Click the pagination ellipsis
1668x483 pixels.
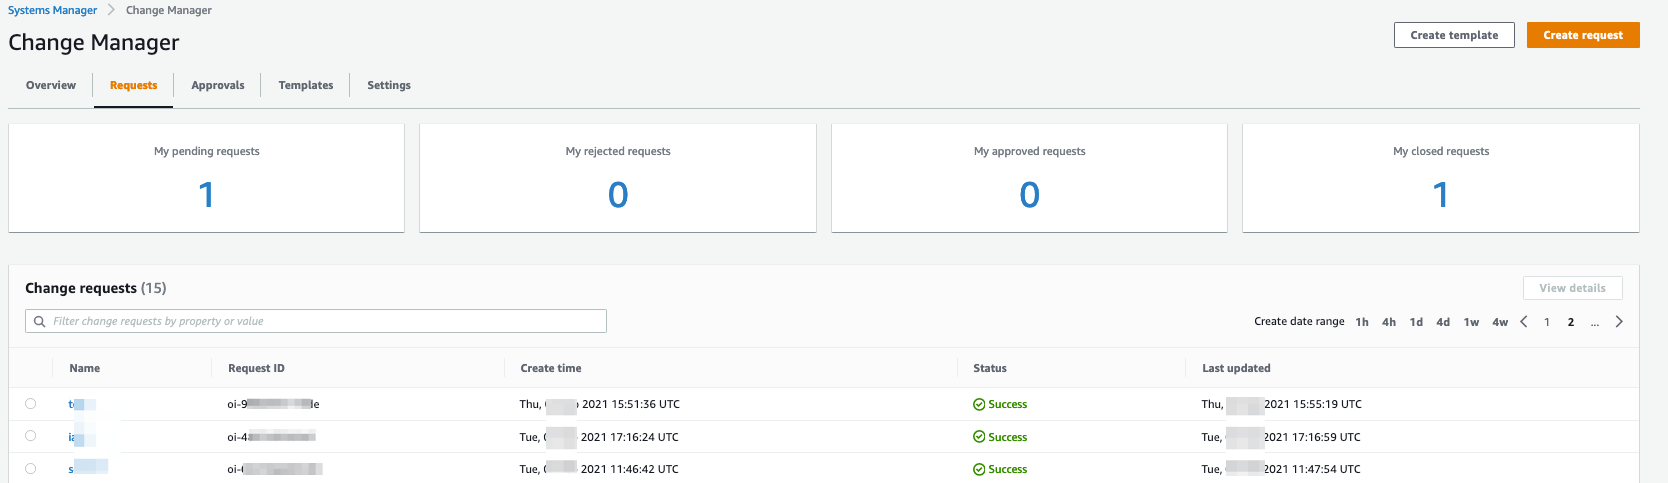pos(1595,322)
